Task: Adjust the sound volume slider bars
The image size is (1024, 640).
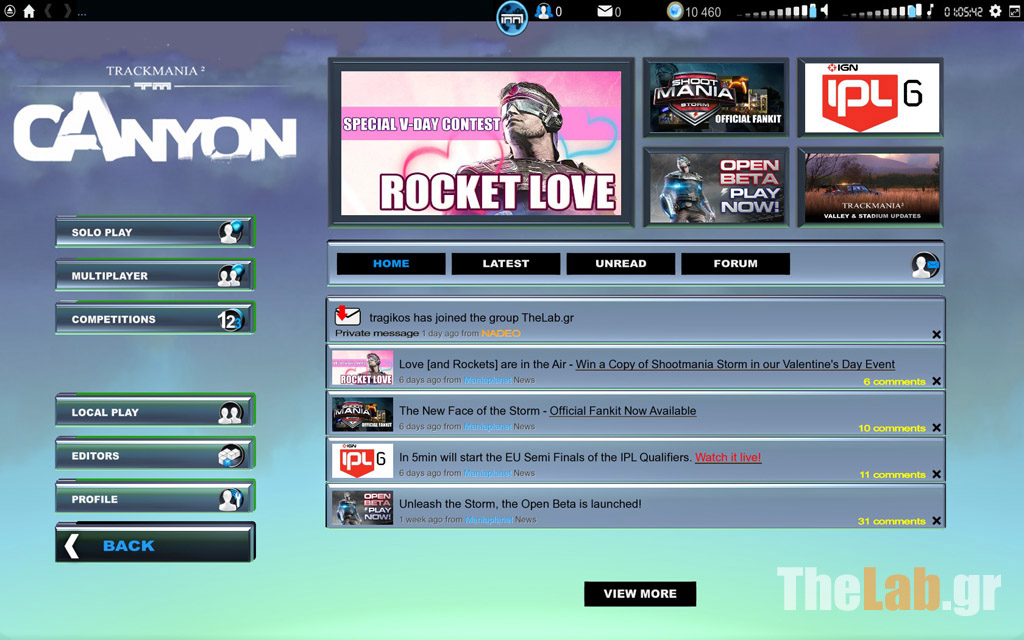Action: pos(777,12)
